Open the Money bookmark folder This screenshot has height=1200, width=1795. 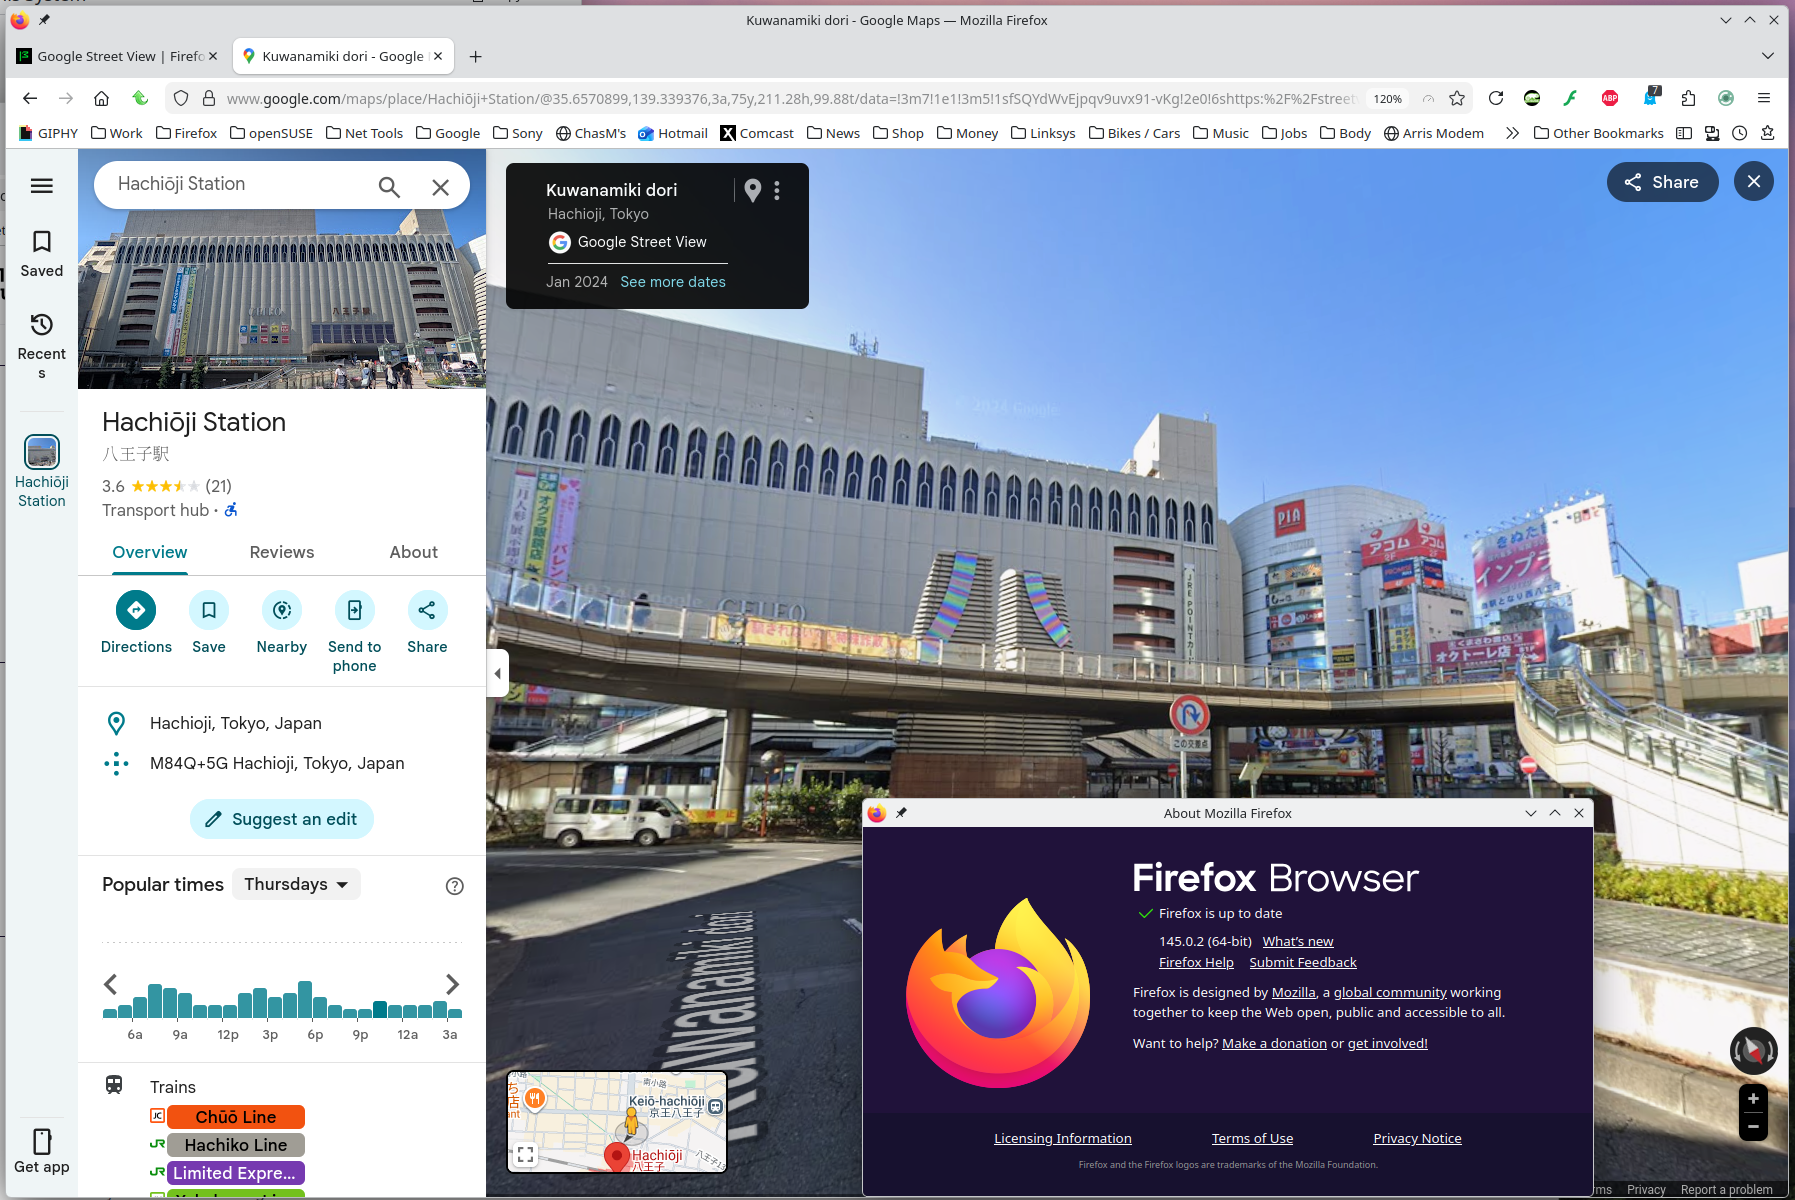point(967,133)
